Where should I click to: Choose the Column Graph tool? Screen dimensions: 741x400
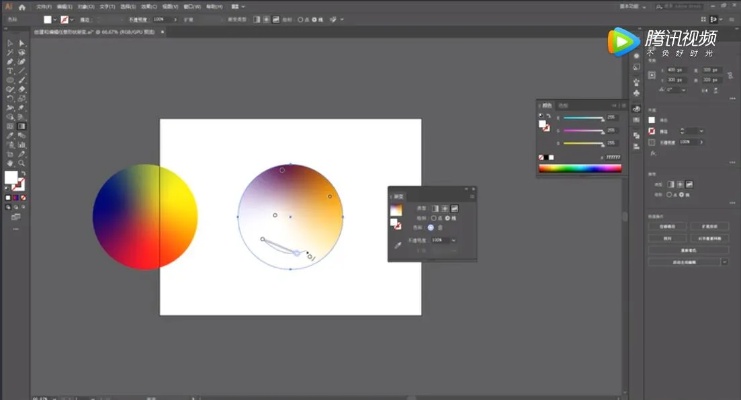22,145
